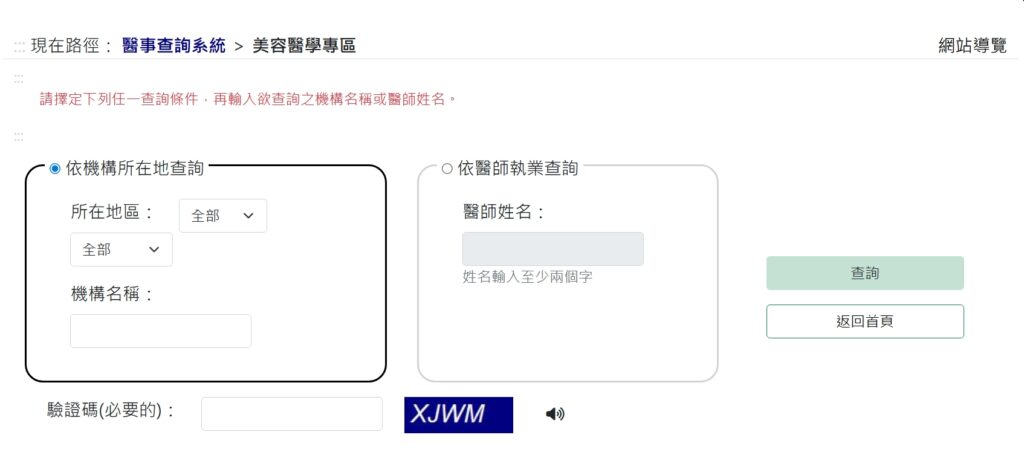Click the 驗證碼(必要的) label text

pos(110,410)
